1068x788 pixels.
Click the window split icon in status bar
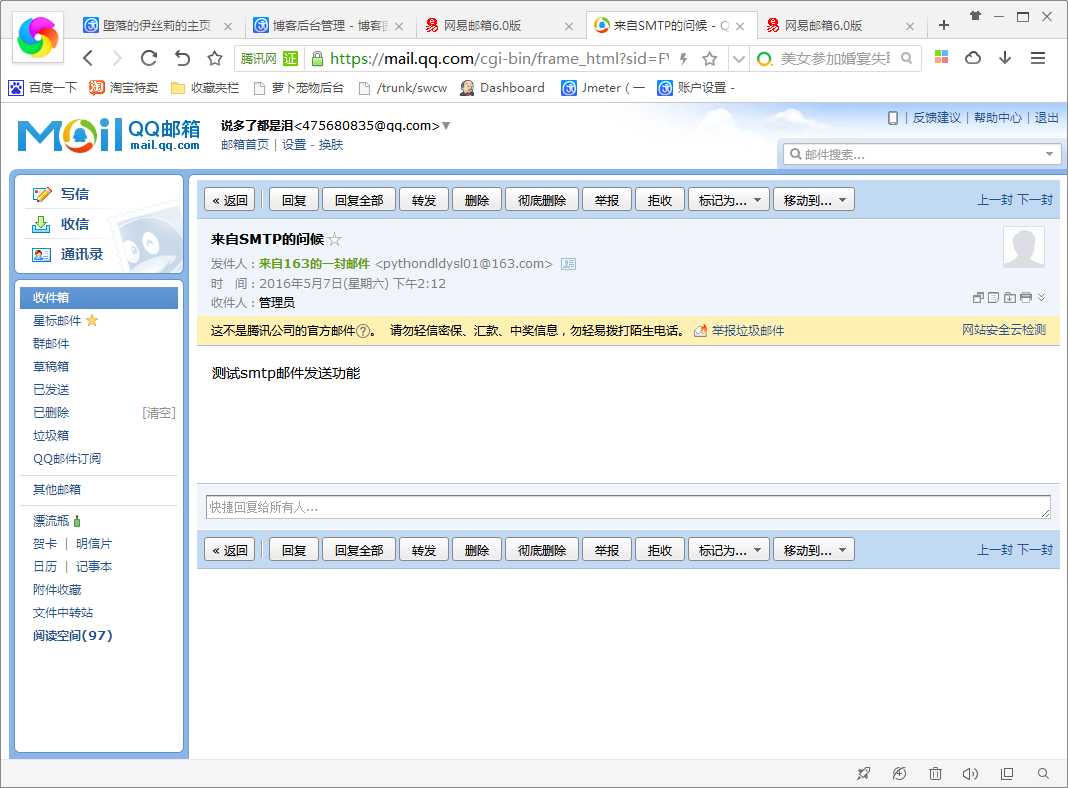[1007, 773]
